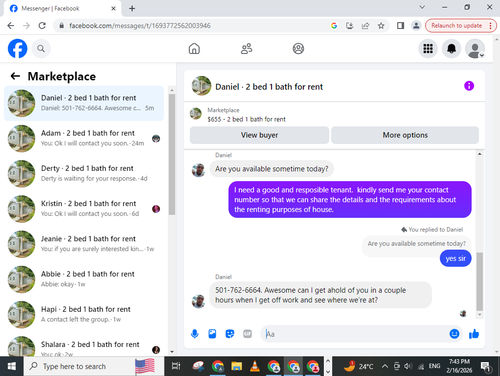Toggle the browser side panel
This screenshot has width=500, height=376.
(x=400, y=26)
